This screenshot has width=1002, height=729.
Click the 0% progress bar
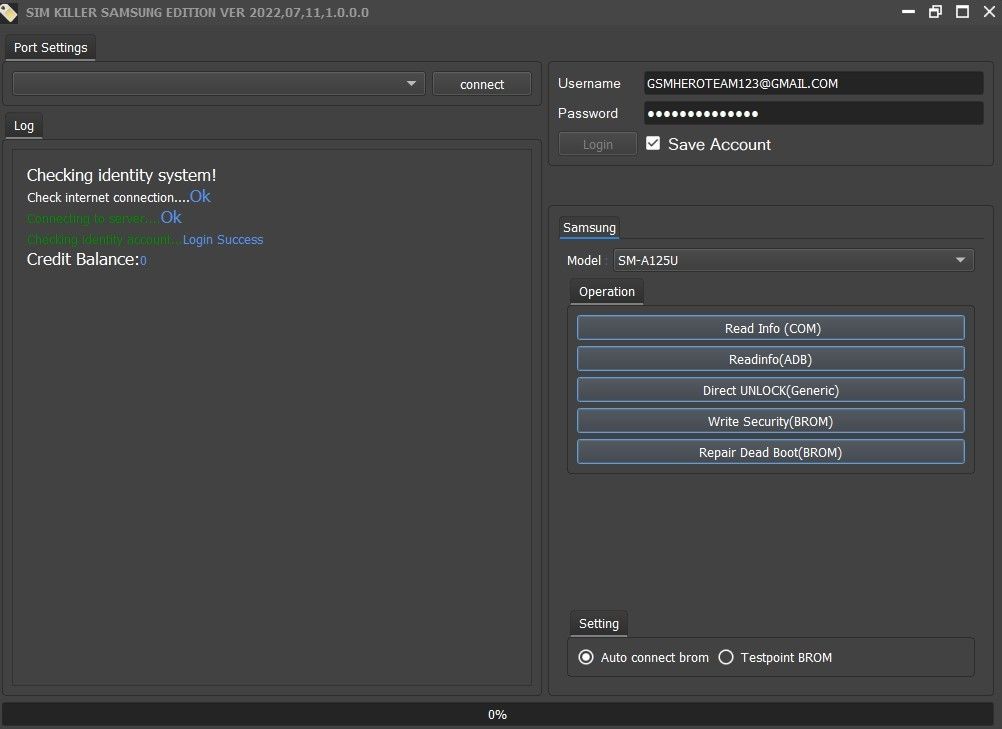point(497,714)
